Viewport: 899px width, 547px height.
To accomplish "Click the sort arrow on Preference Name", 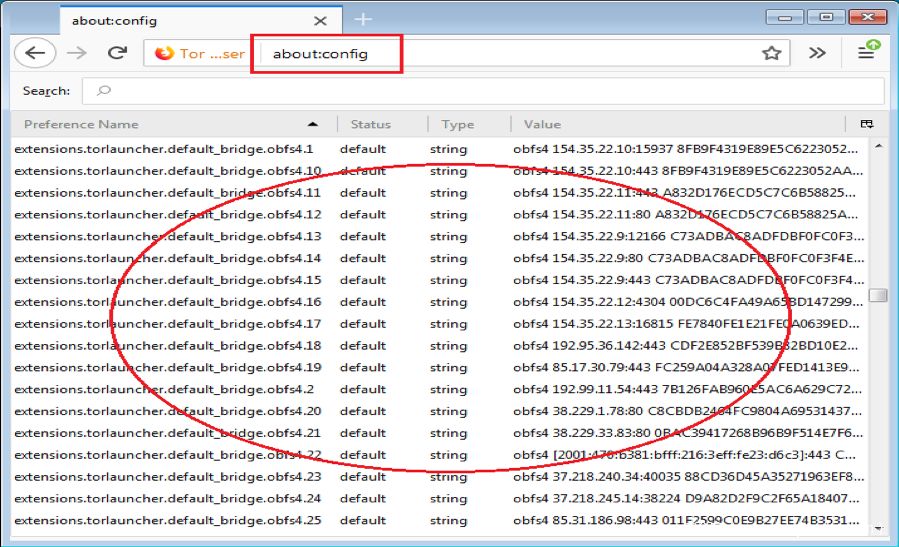I will coord(312,124).
